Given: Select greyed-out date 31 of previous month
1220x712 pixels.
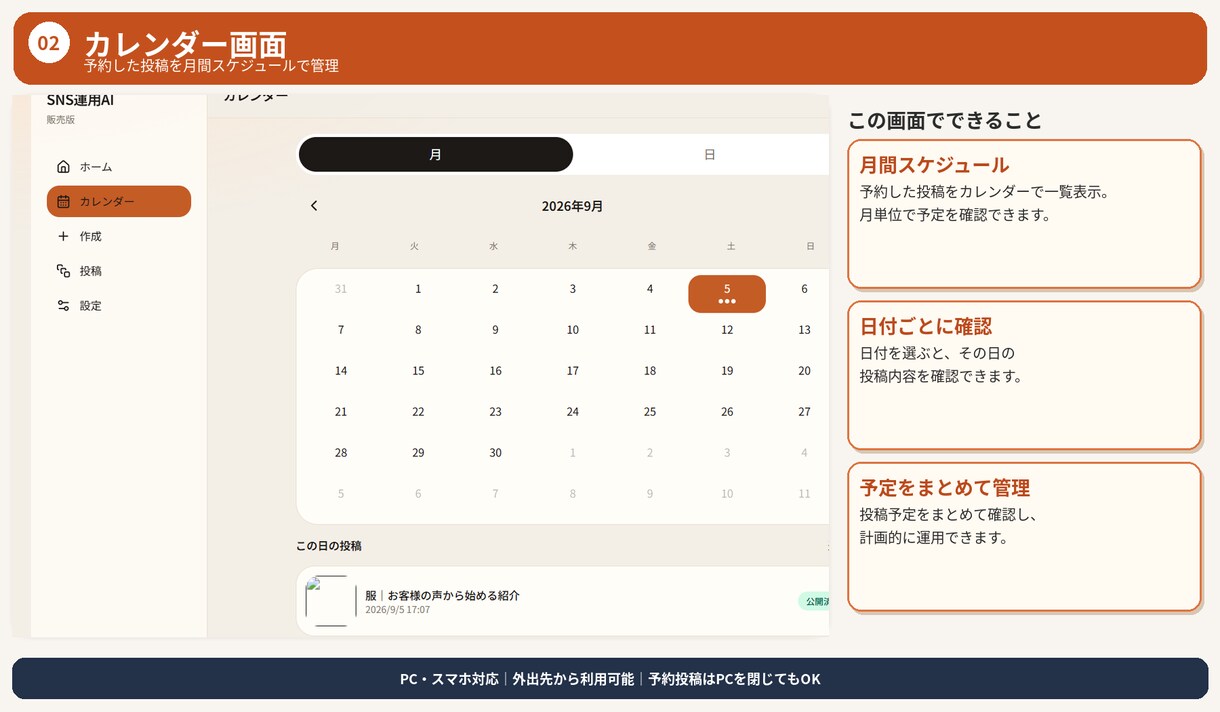Looking at the screenshot, I should point(341,289).
